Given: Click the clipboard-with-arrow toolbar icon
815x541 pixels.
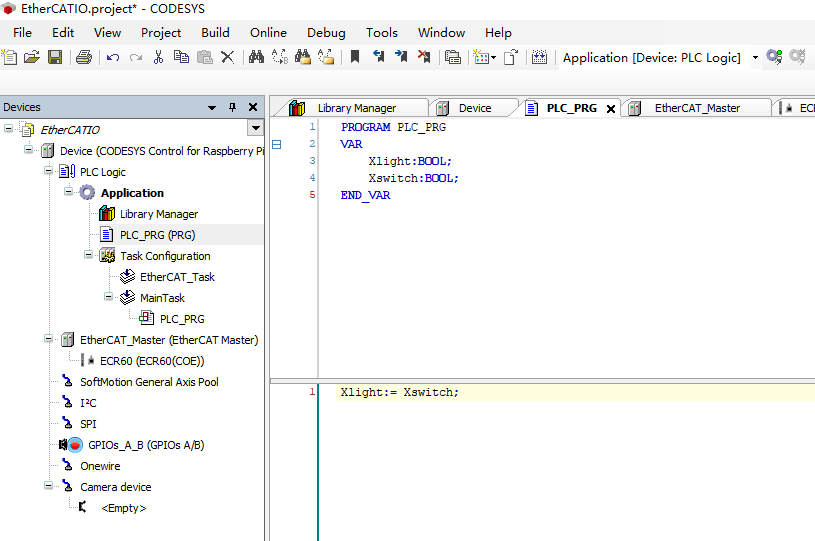Looking at the screenshot, I should pyautogui.click(x=511, y=57).
